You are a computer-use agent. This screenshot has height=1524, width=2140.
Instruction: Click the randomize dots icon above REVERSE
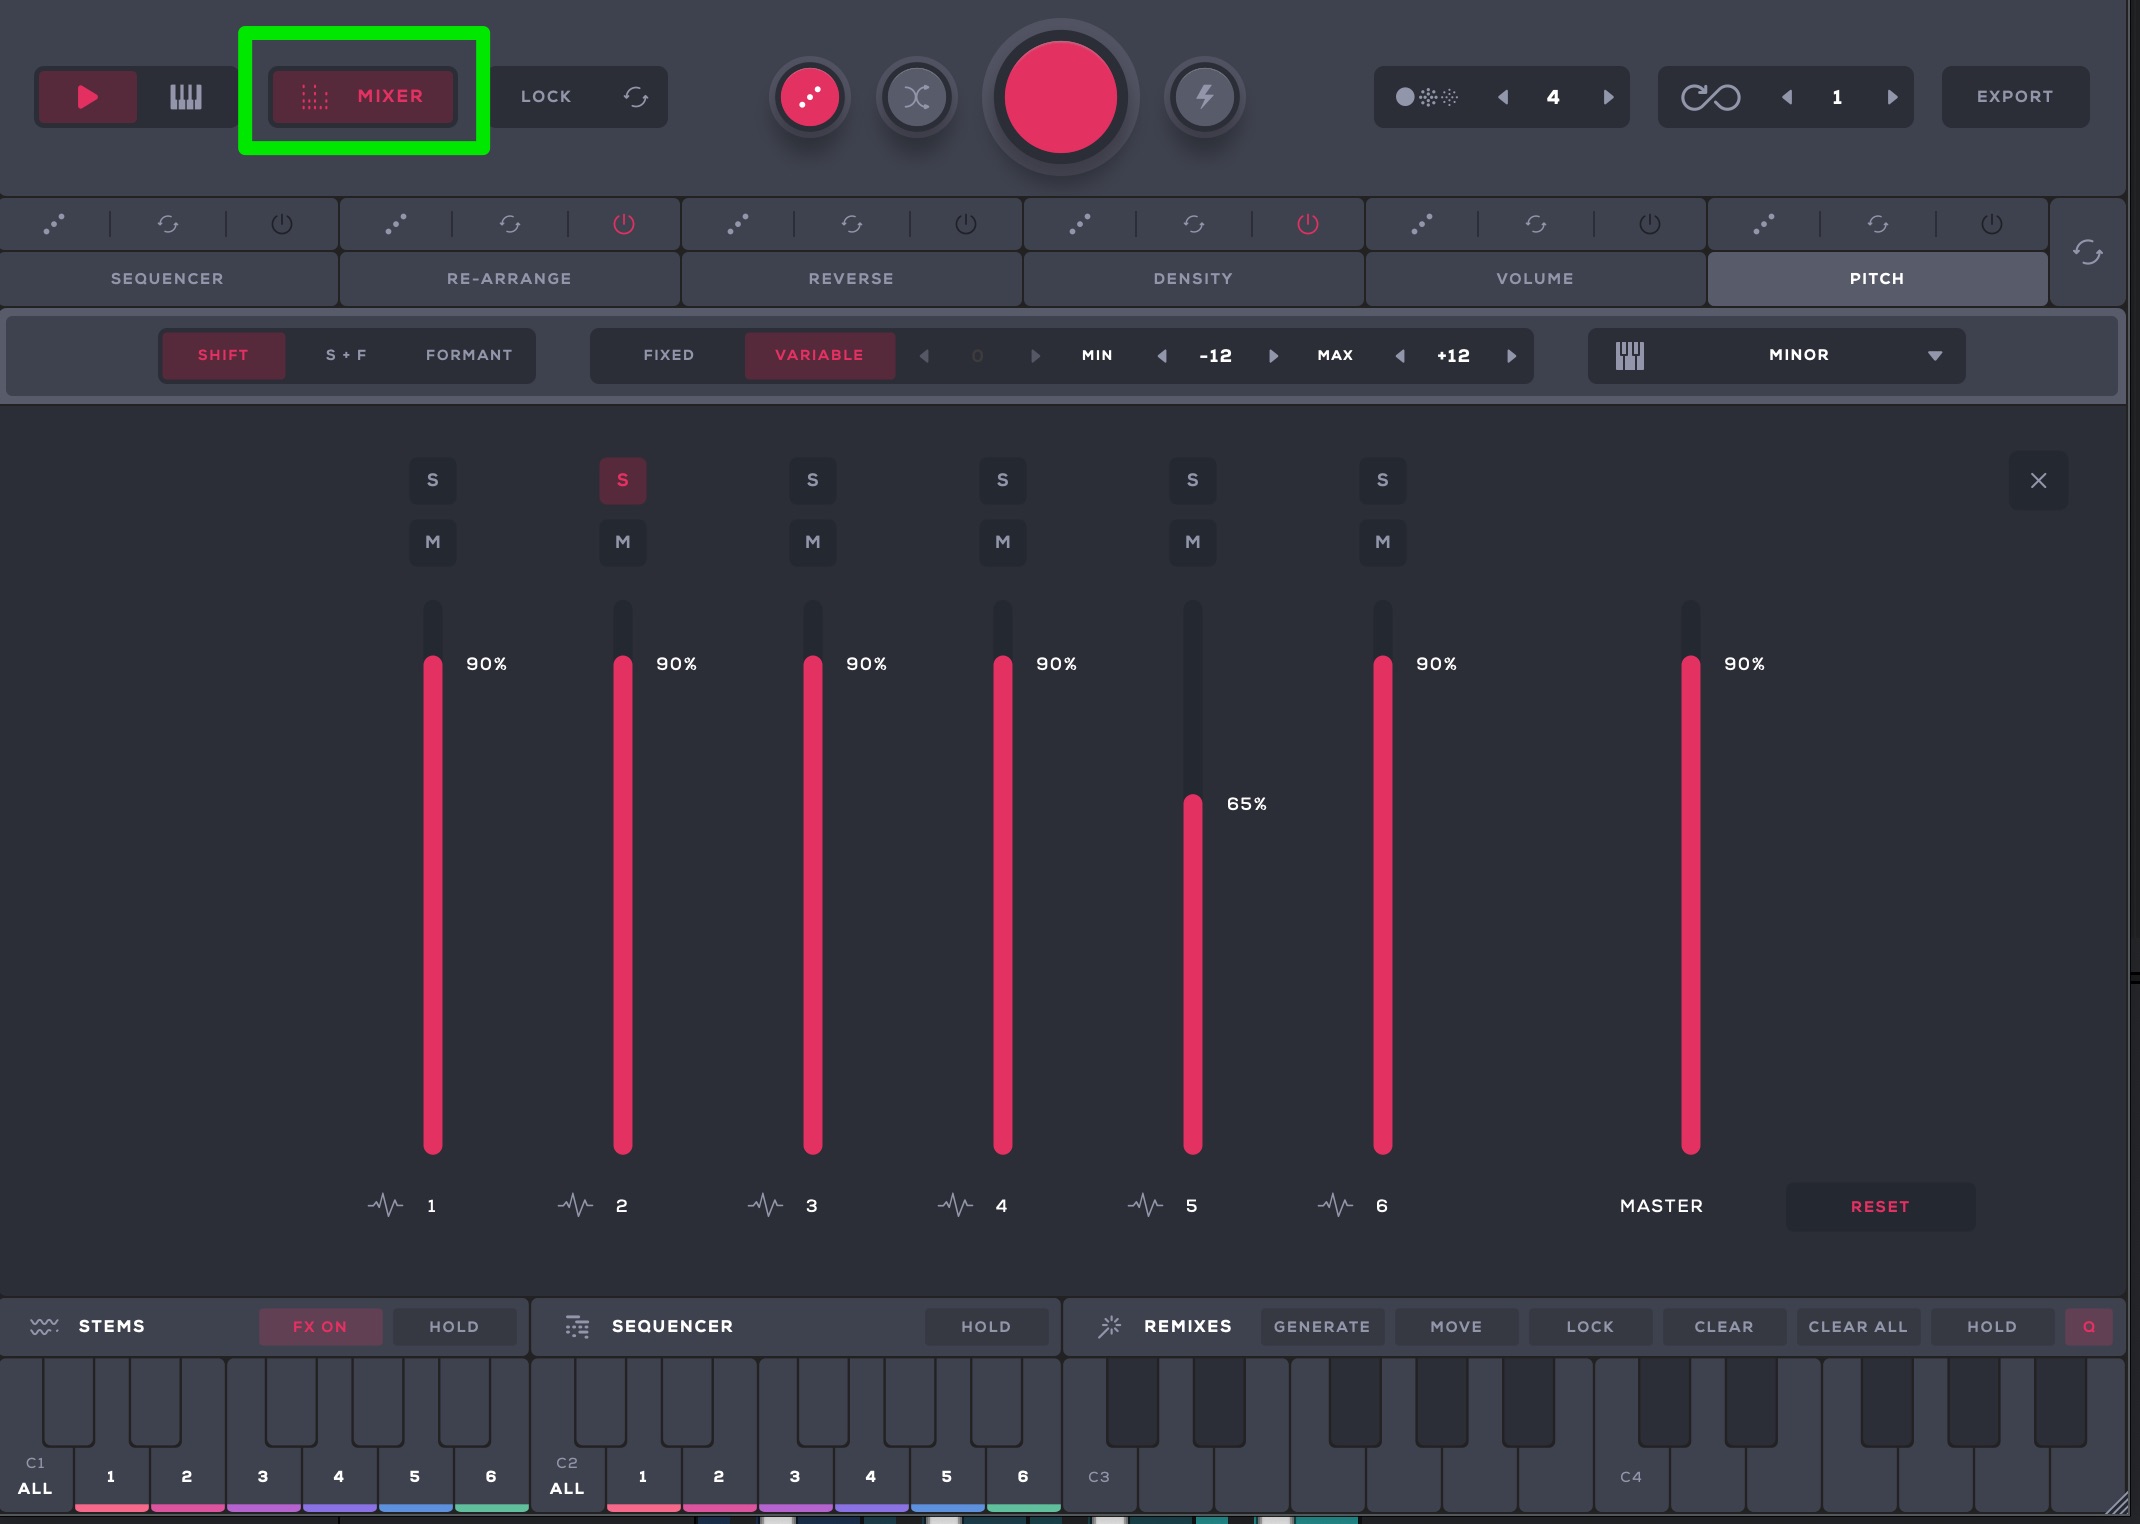click(x=738, y=224)
